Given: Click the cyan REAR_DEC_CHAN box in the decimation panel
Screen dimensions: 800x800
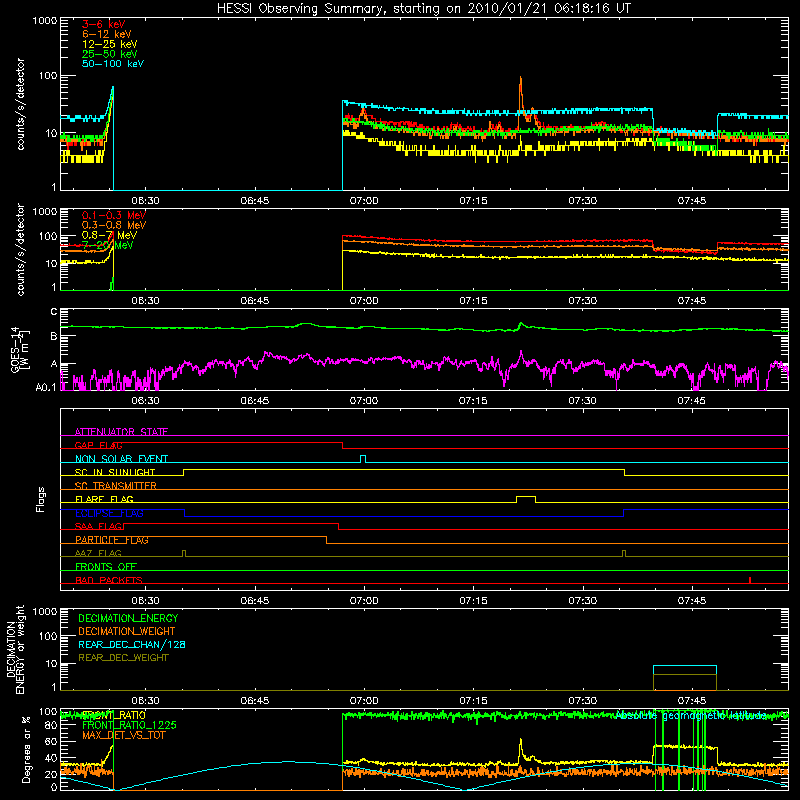Looking at the screenshot, I should pos(685,669).
